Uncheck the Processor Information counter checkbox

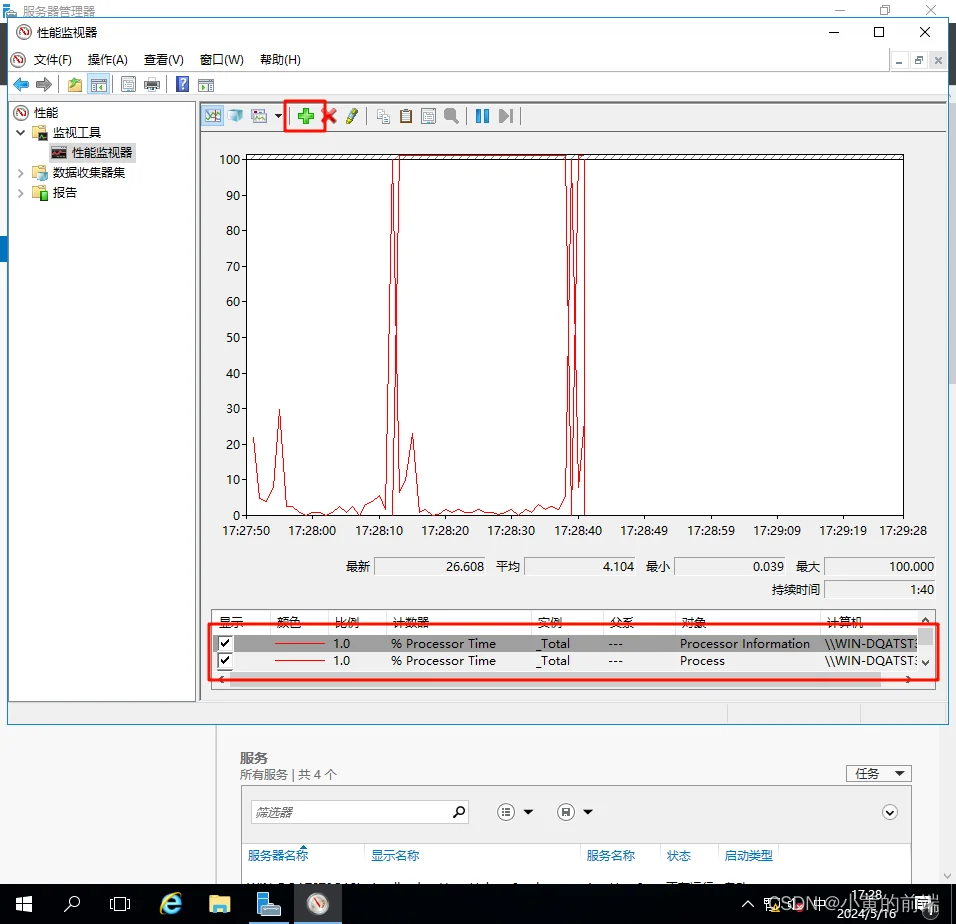pyautogui.click(x=226, y=643)
